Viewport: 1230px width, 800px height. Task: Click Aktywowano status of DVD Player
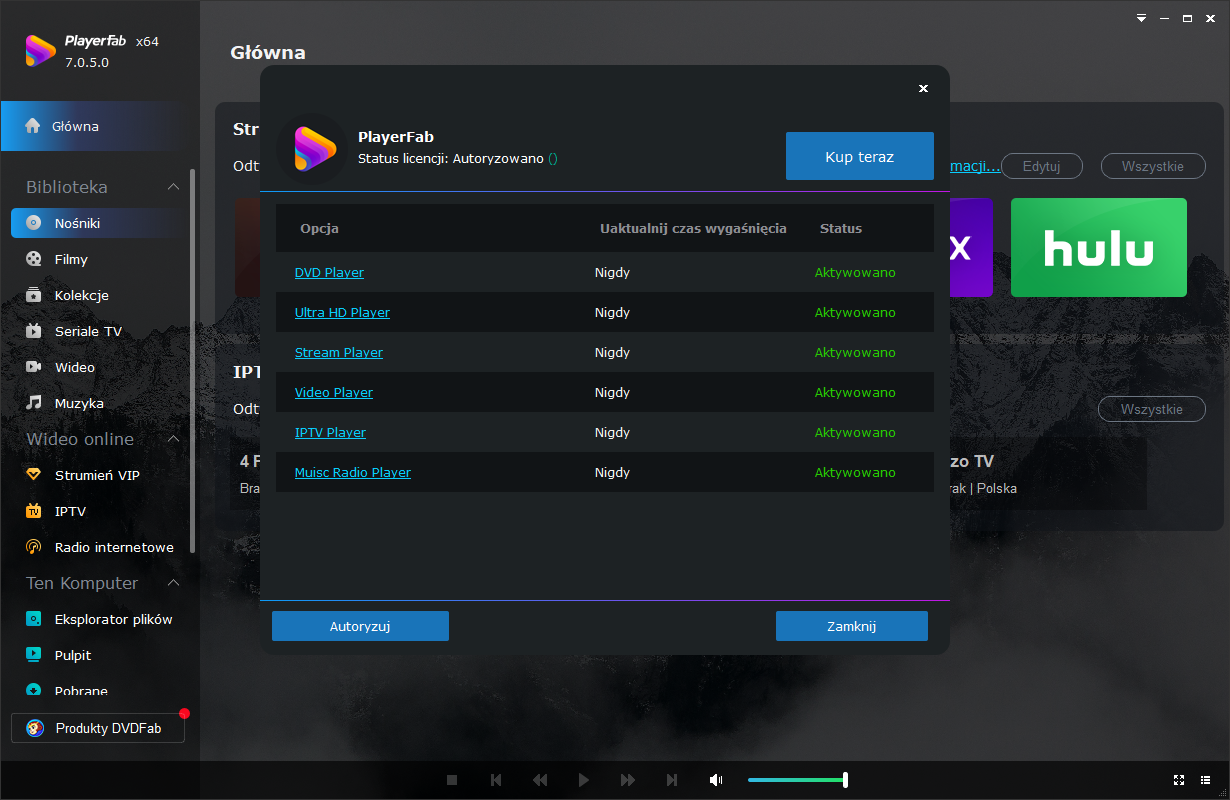coord(855,272)
